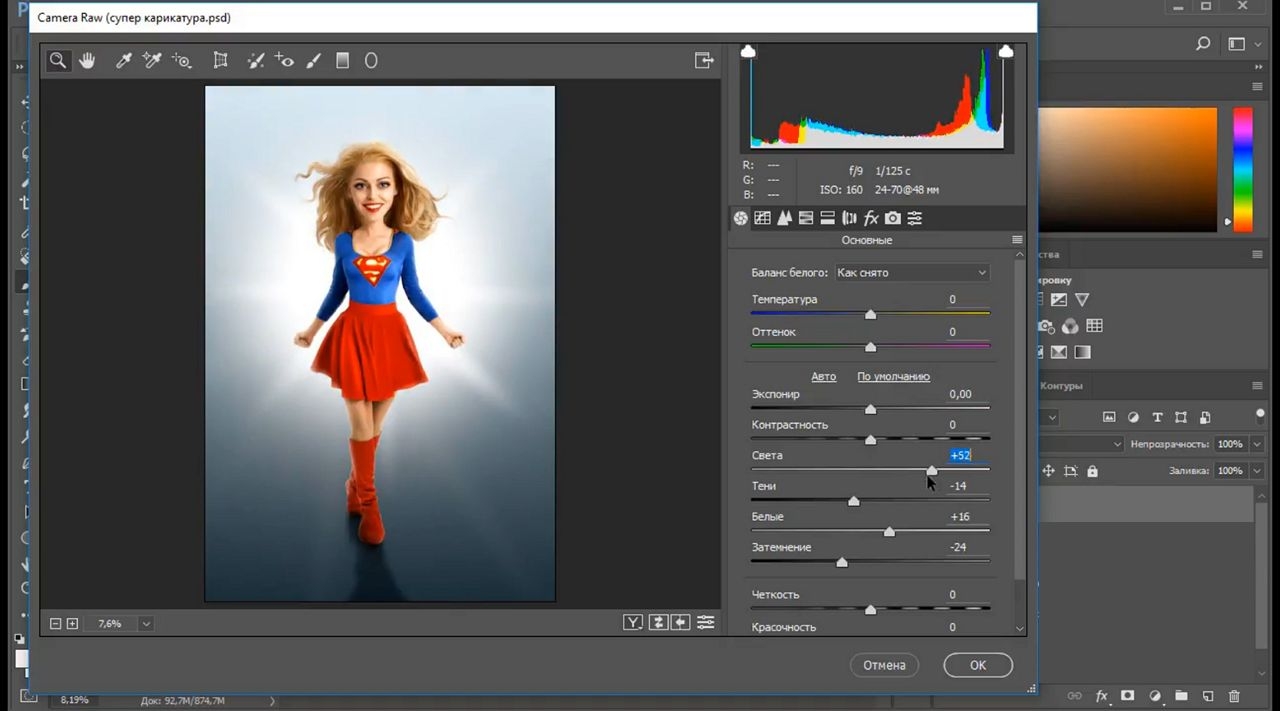
Task: Click the Тени slider handle
Action: click(x=853, y=501)
